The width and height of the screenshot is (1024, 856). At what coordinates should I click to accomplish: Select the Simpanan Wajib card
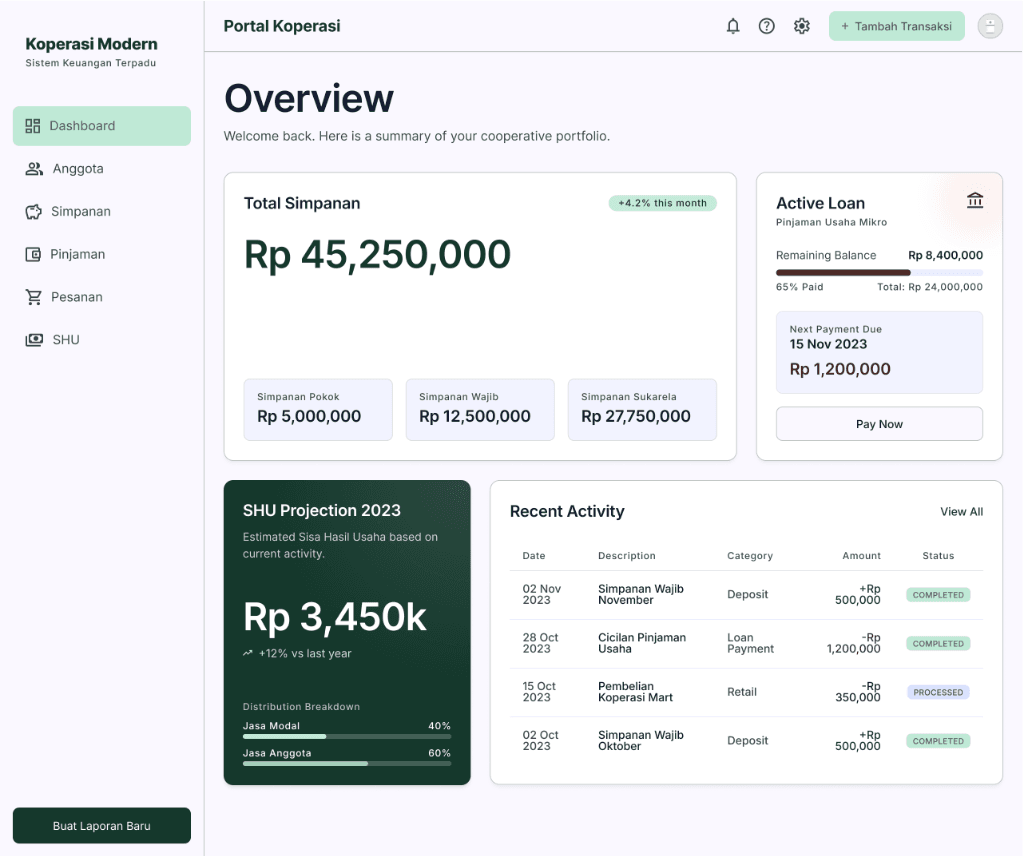click(x=480, y=409)
